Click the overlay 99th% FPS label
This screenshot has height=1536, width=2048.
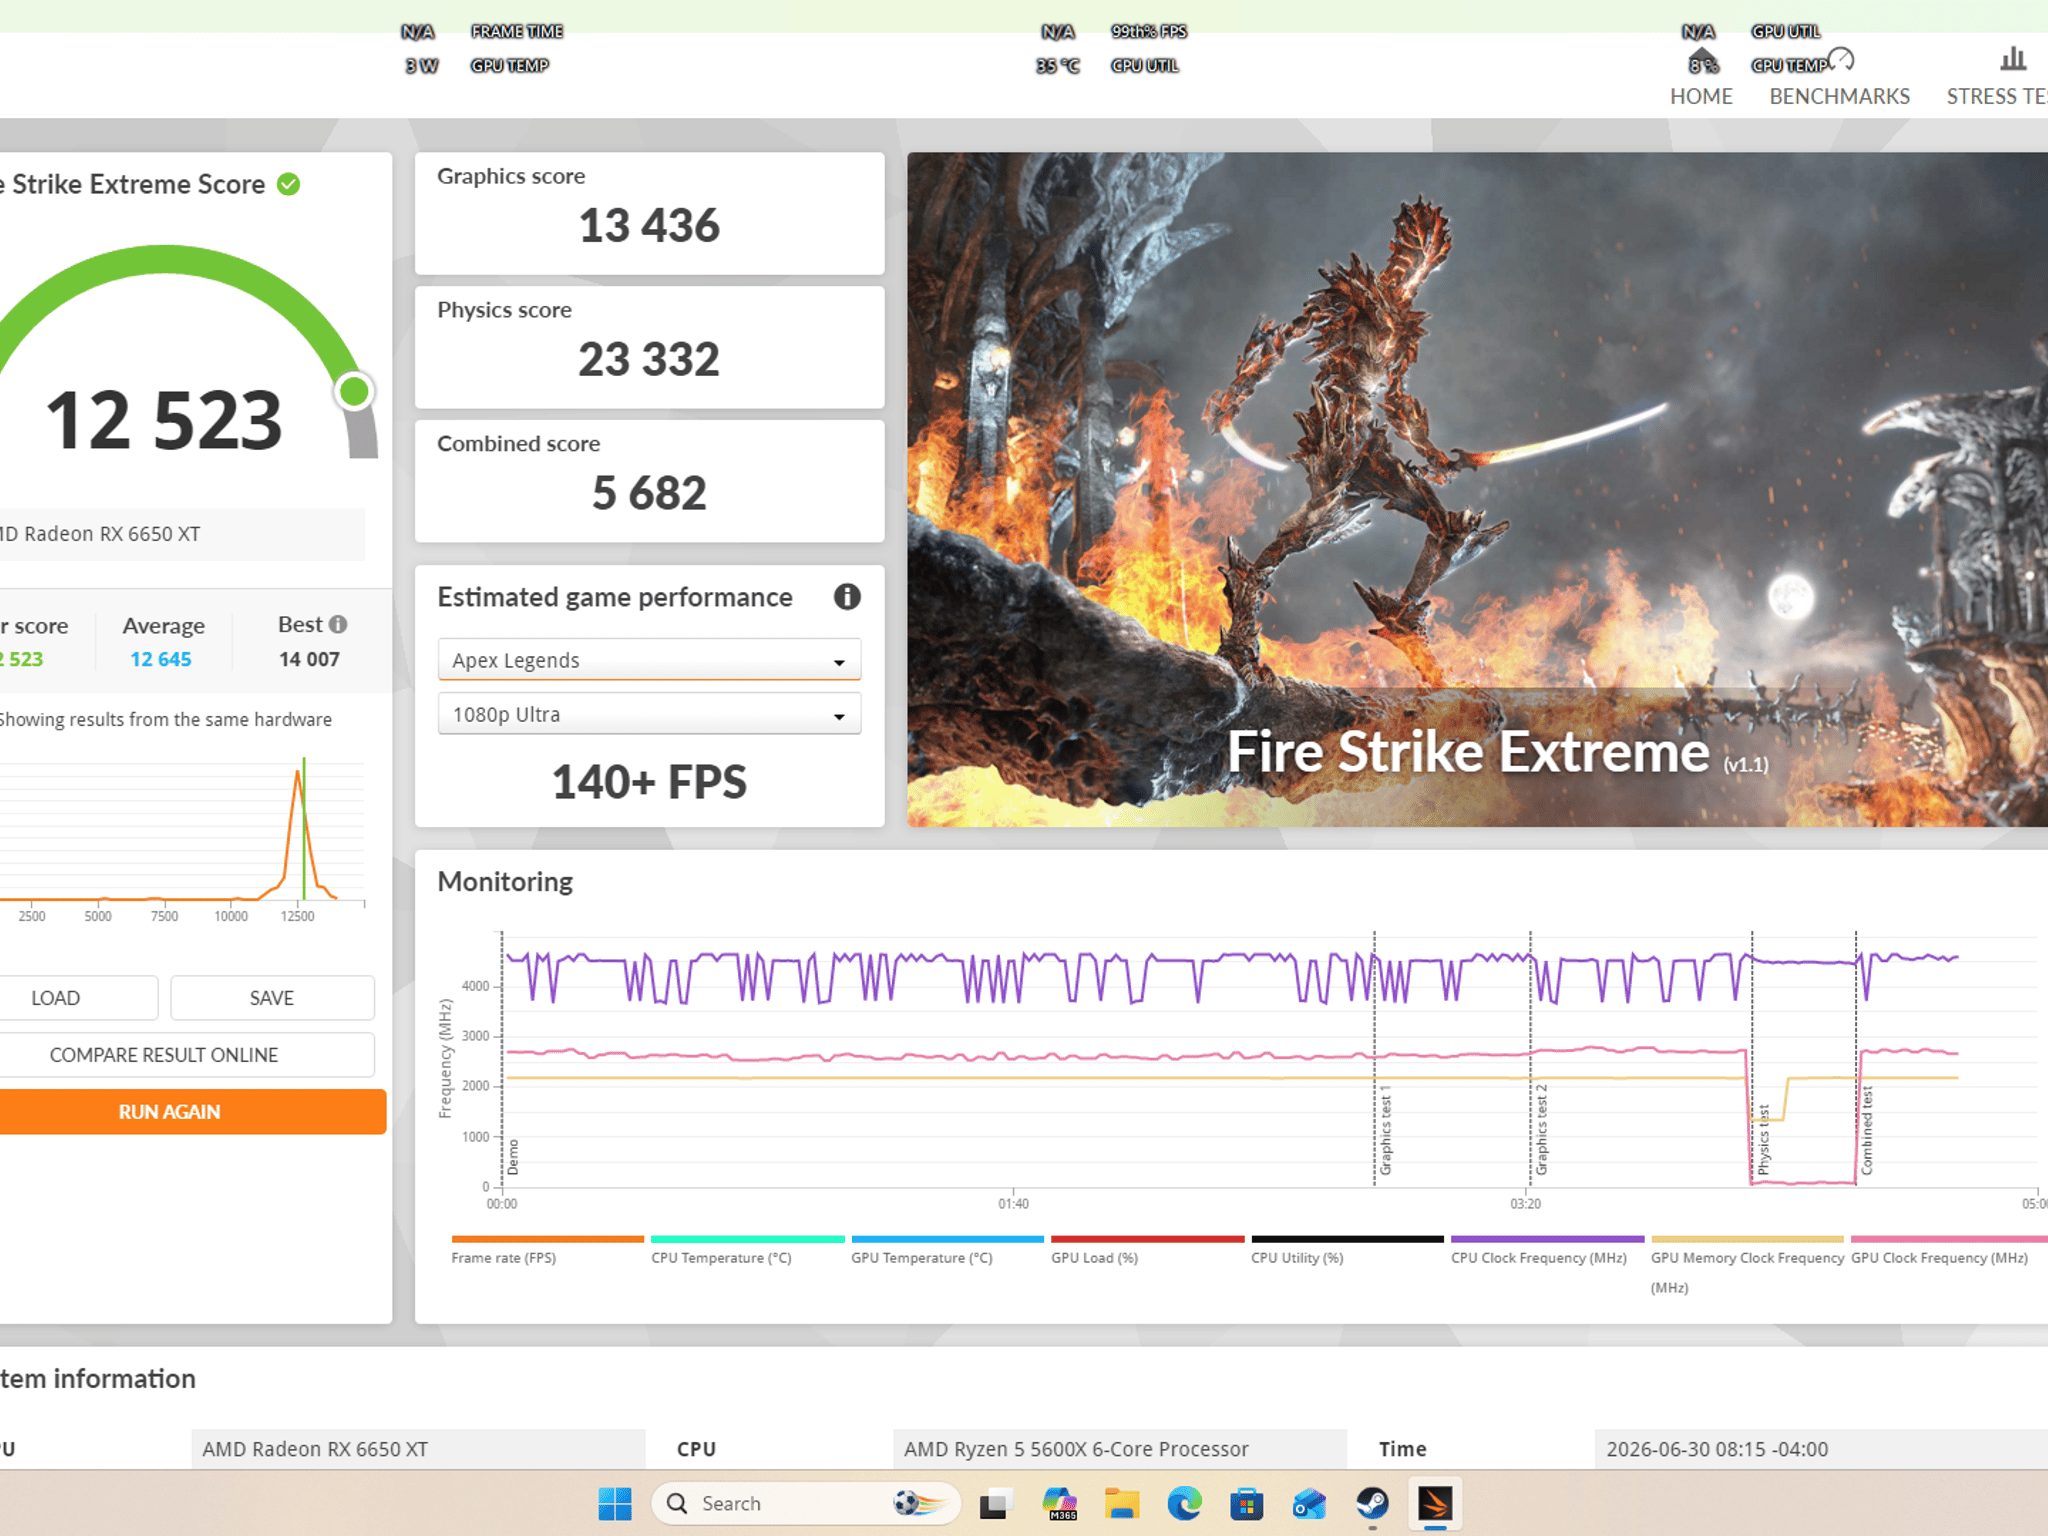pyautogui.click(x=1149, y=32)
